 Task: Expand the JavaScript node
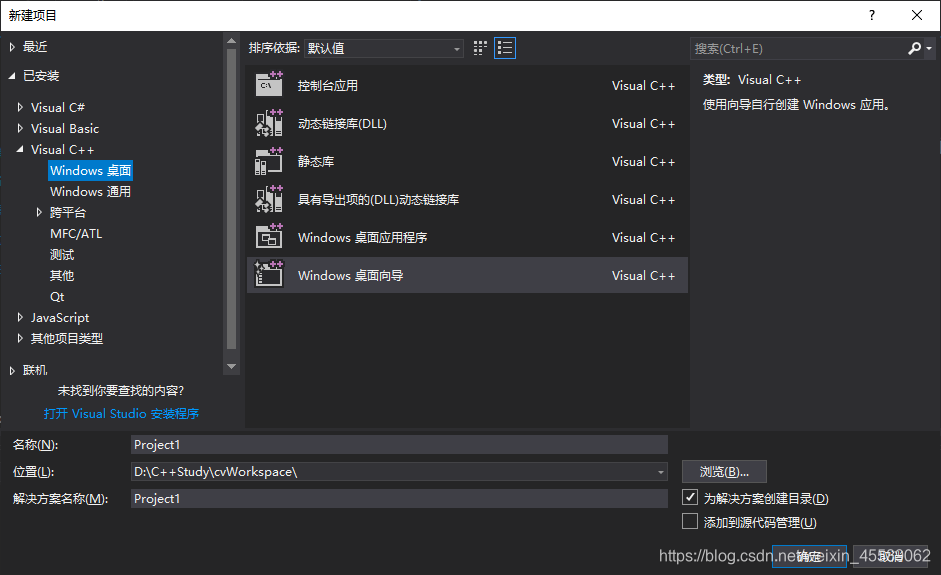tap(20, 317)
